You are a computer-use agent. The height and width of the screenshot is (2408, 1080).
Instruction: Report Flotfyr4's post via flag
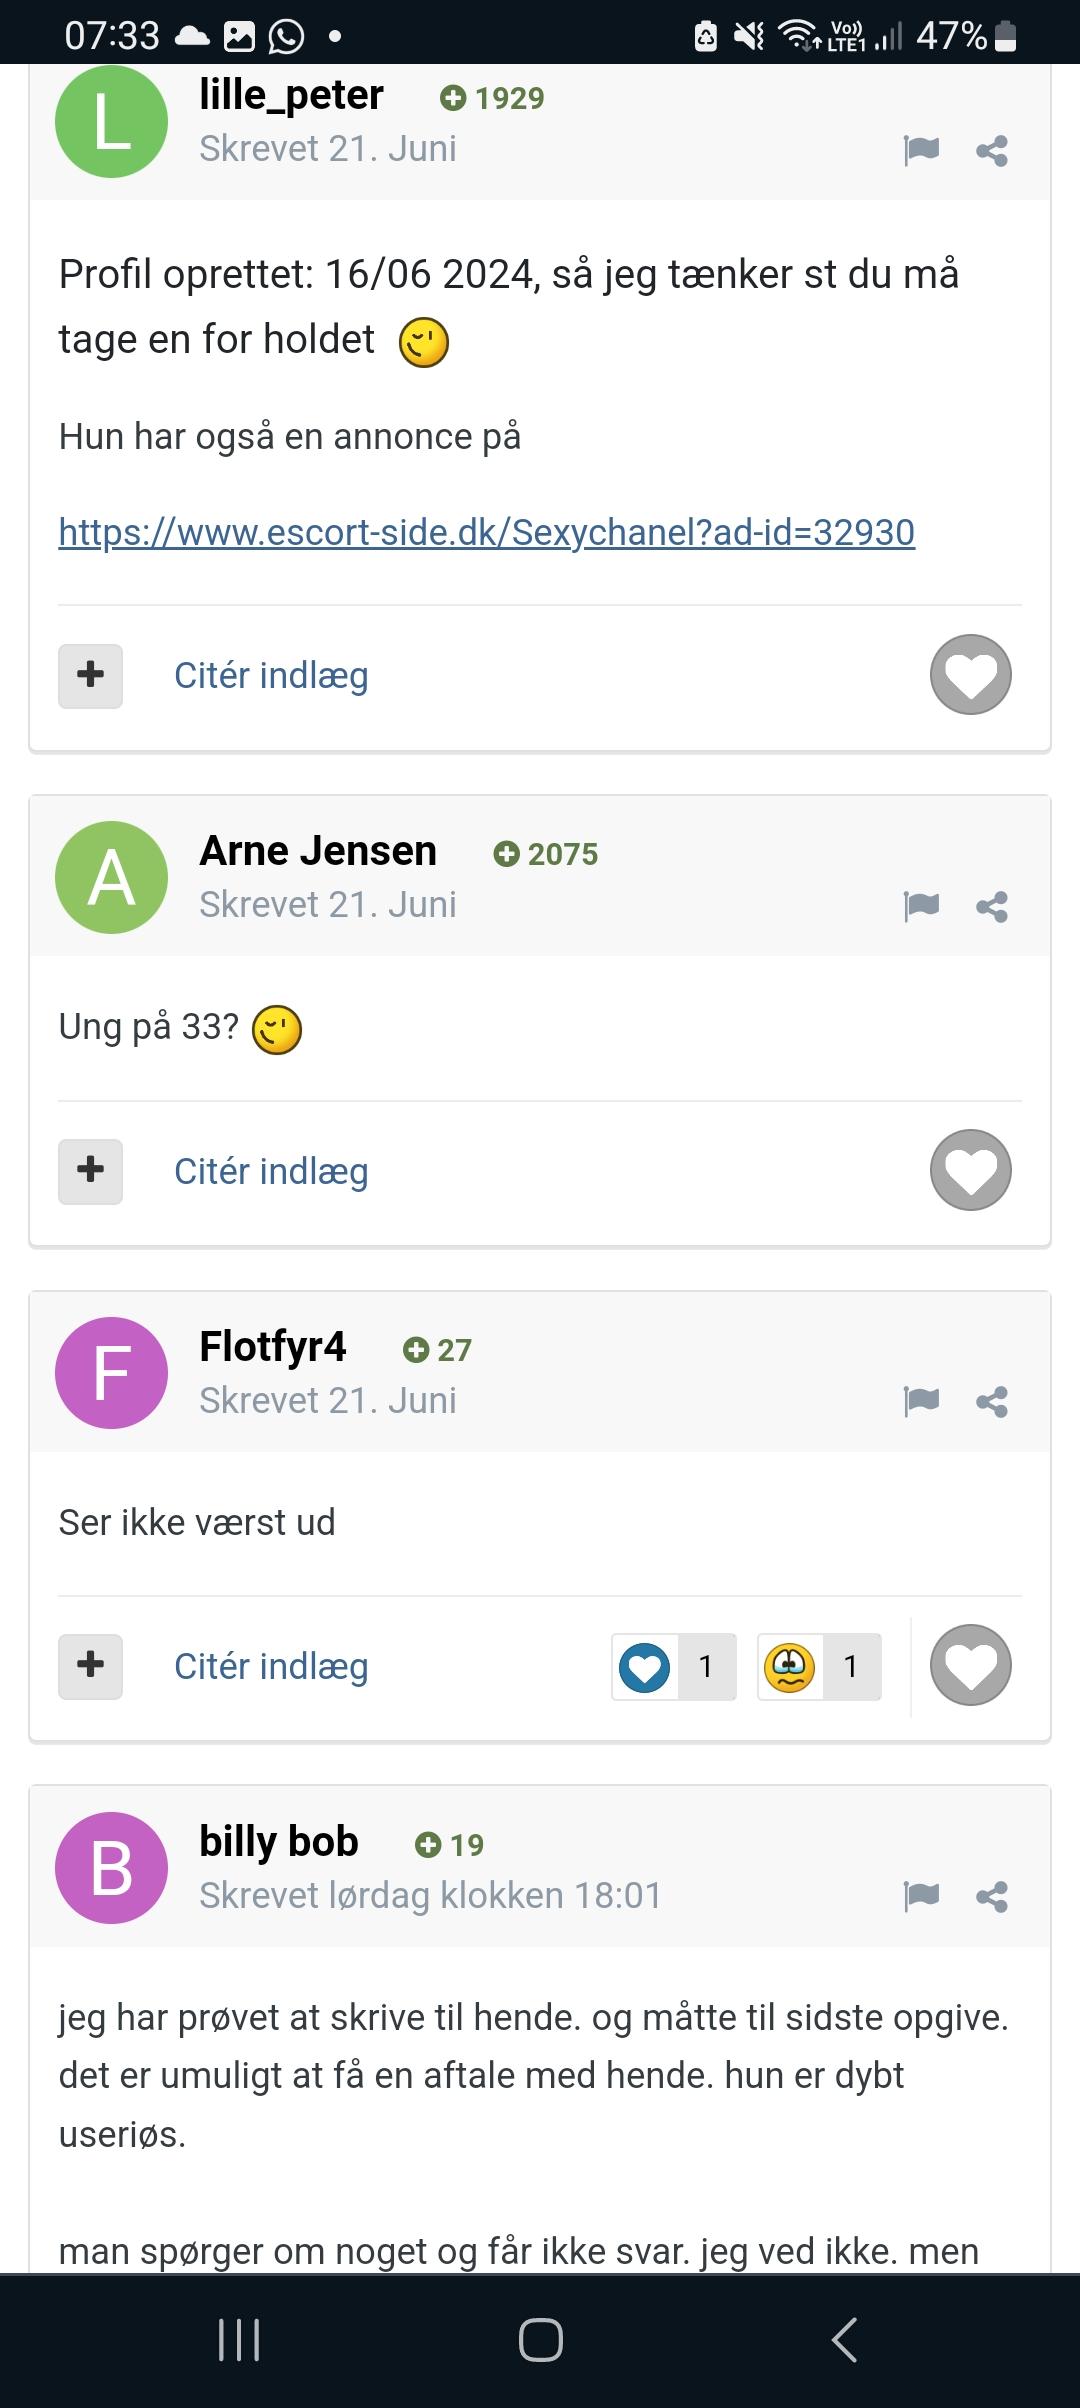[921, 1401]
